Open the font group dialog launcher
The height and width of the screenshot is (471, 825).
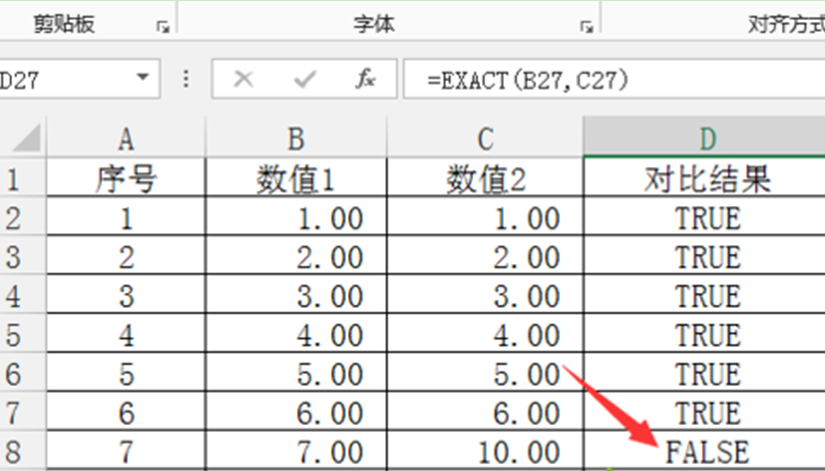click(x=586, y=29)
